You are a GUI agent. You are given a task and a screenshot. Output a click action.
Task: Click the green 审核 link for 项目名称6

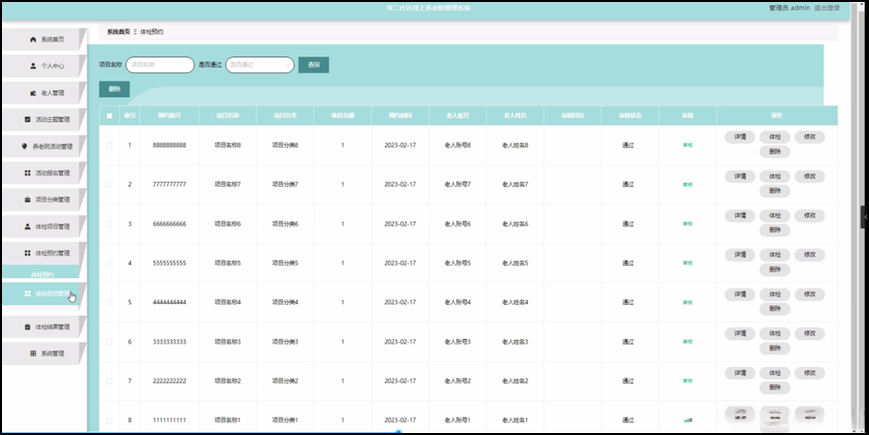688,224
